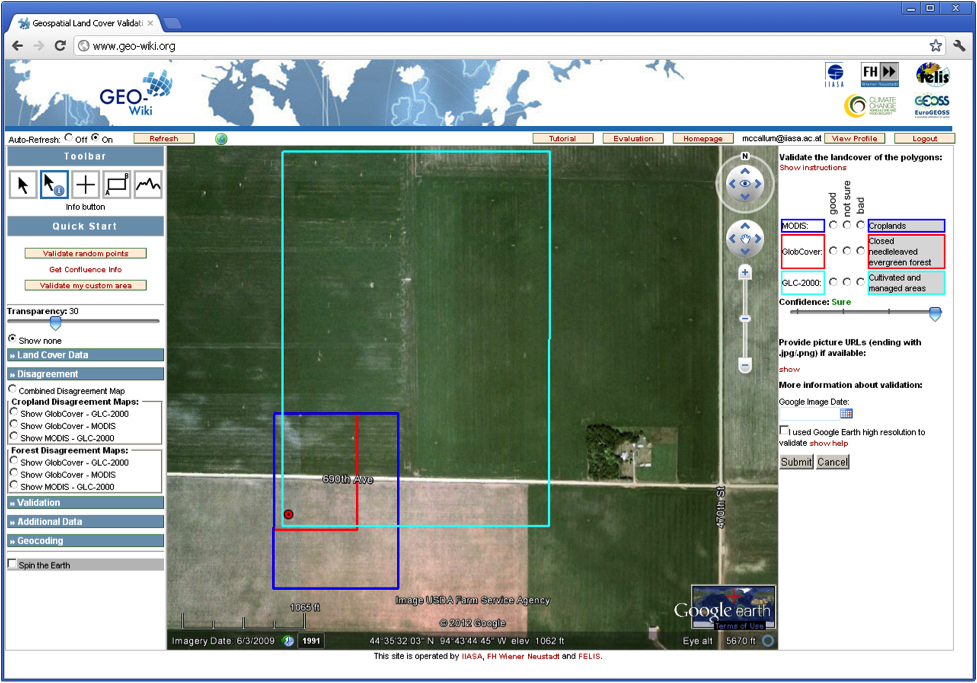Select cropland Show GlobCover - MODIS
Image resolution: width=977 pixels, height=683 pixels.
[x=14, y=424]
